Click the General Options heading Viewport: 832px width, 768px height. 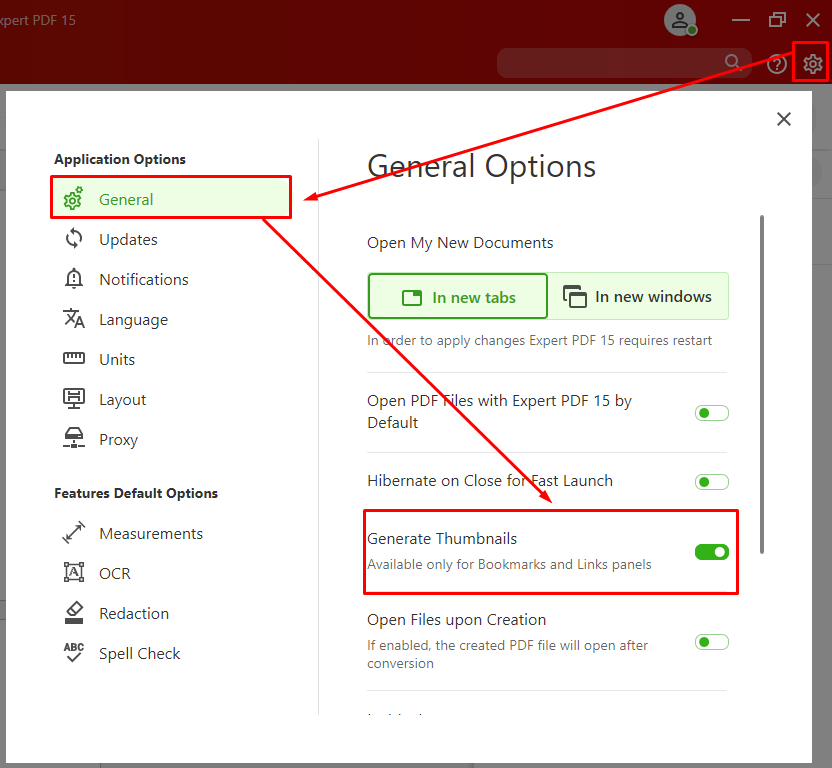[481, 166]
